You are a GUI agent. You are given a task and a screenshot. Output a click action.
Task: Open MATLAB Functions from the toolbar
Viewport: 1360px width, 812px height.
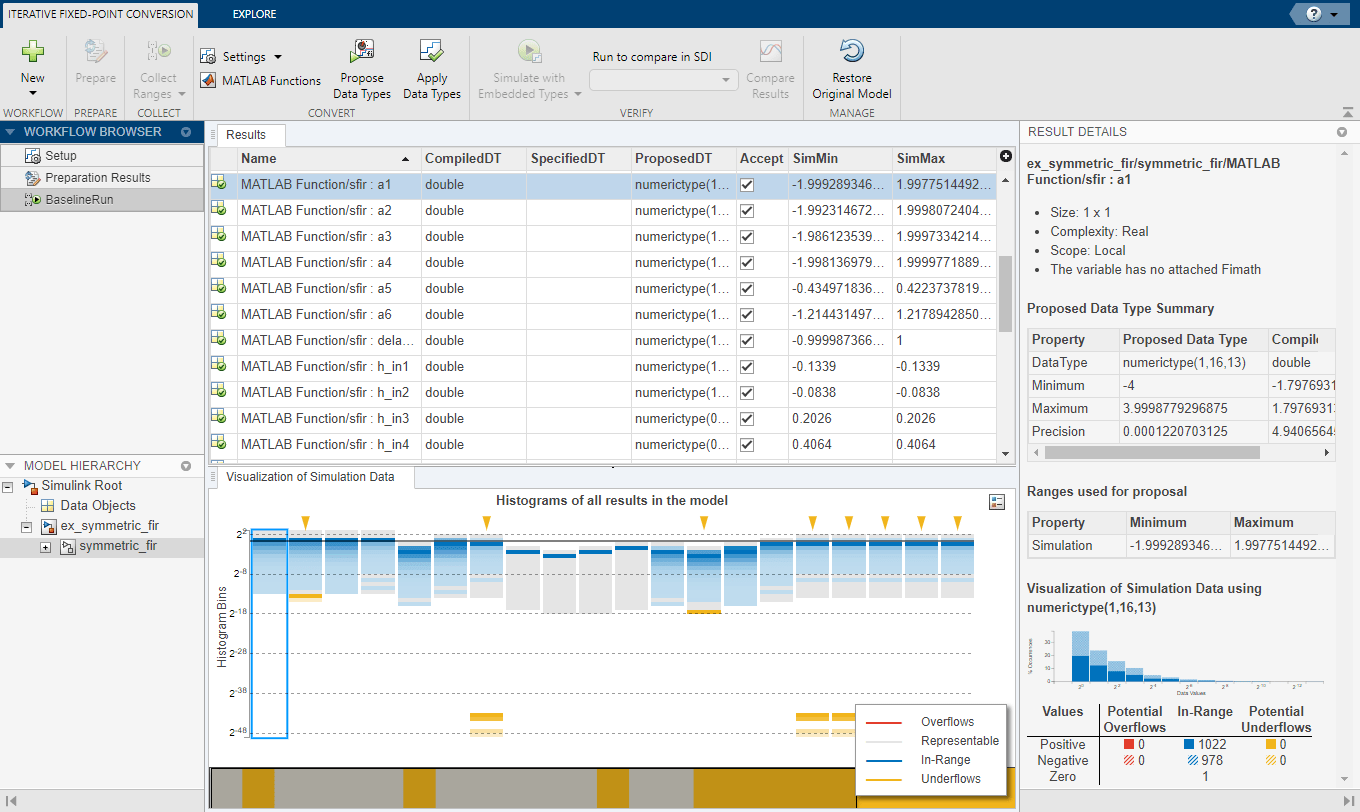click(x=261, y=81)
